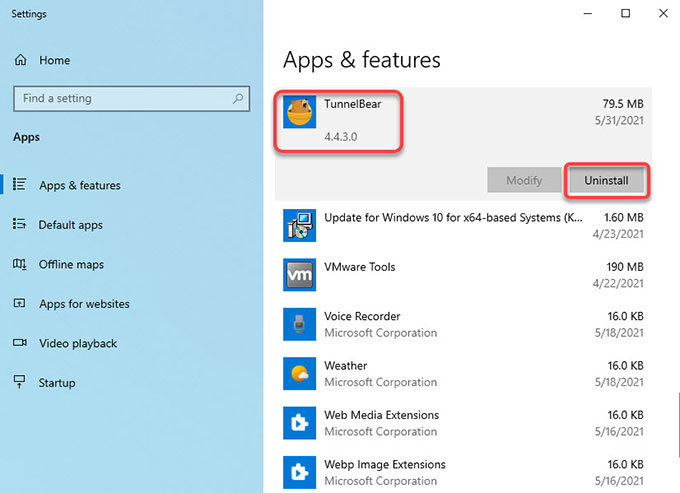The width and height of the screenshot is (680, 493).
Task: Click the TunnelBear bear app icon
Action: 299,112
